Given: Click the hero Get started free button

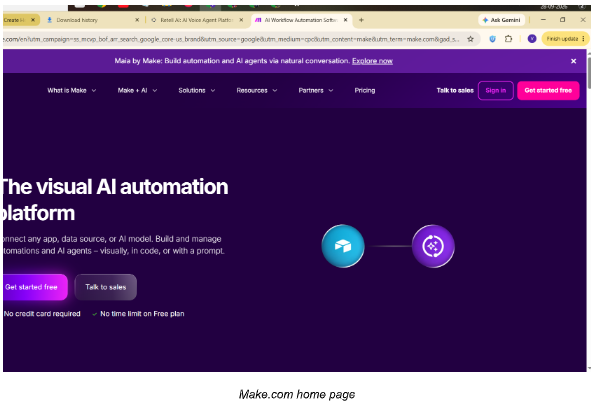Looking at the screenshot, I should tap(34, 287).
